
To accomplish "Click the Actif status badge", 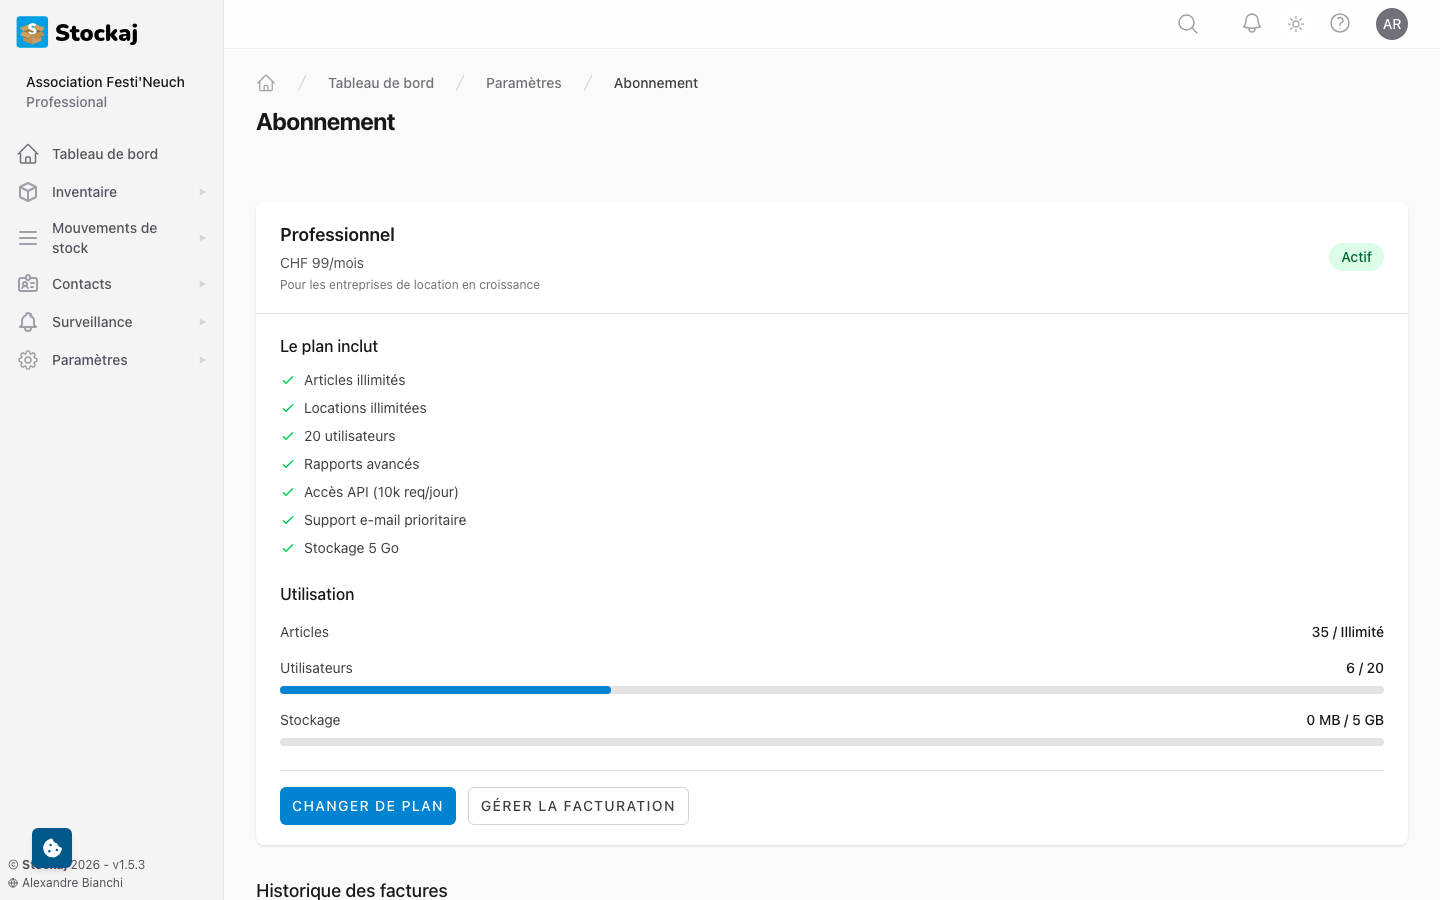I will coord(1356,257).
